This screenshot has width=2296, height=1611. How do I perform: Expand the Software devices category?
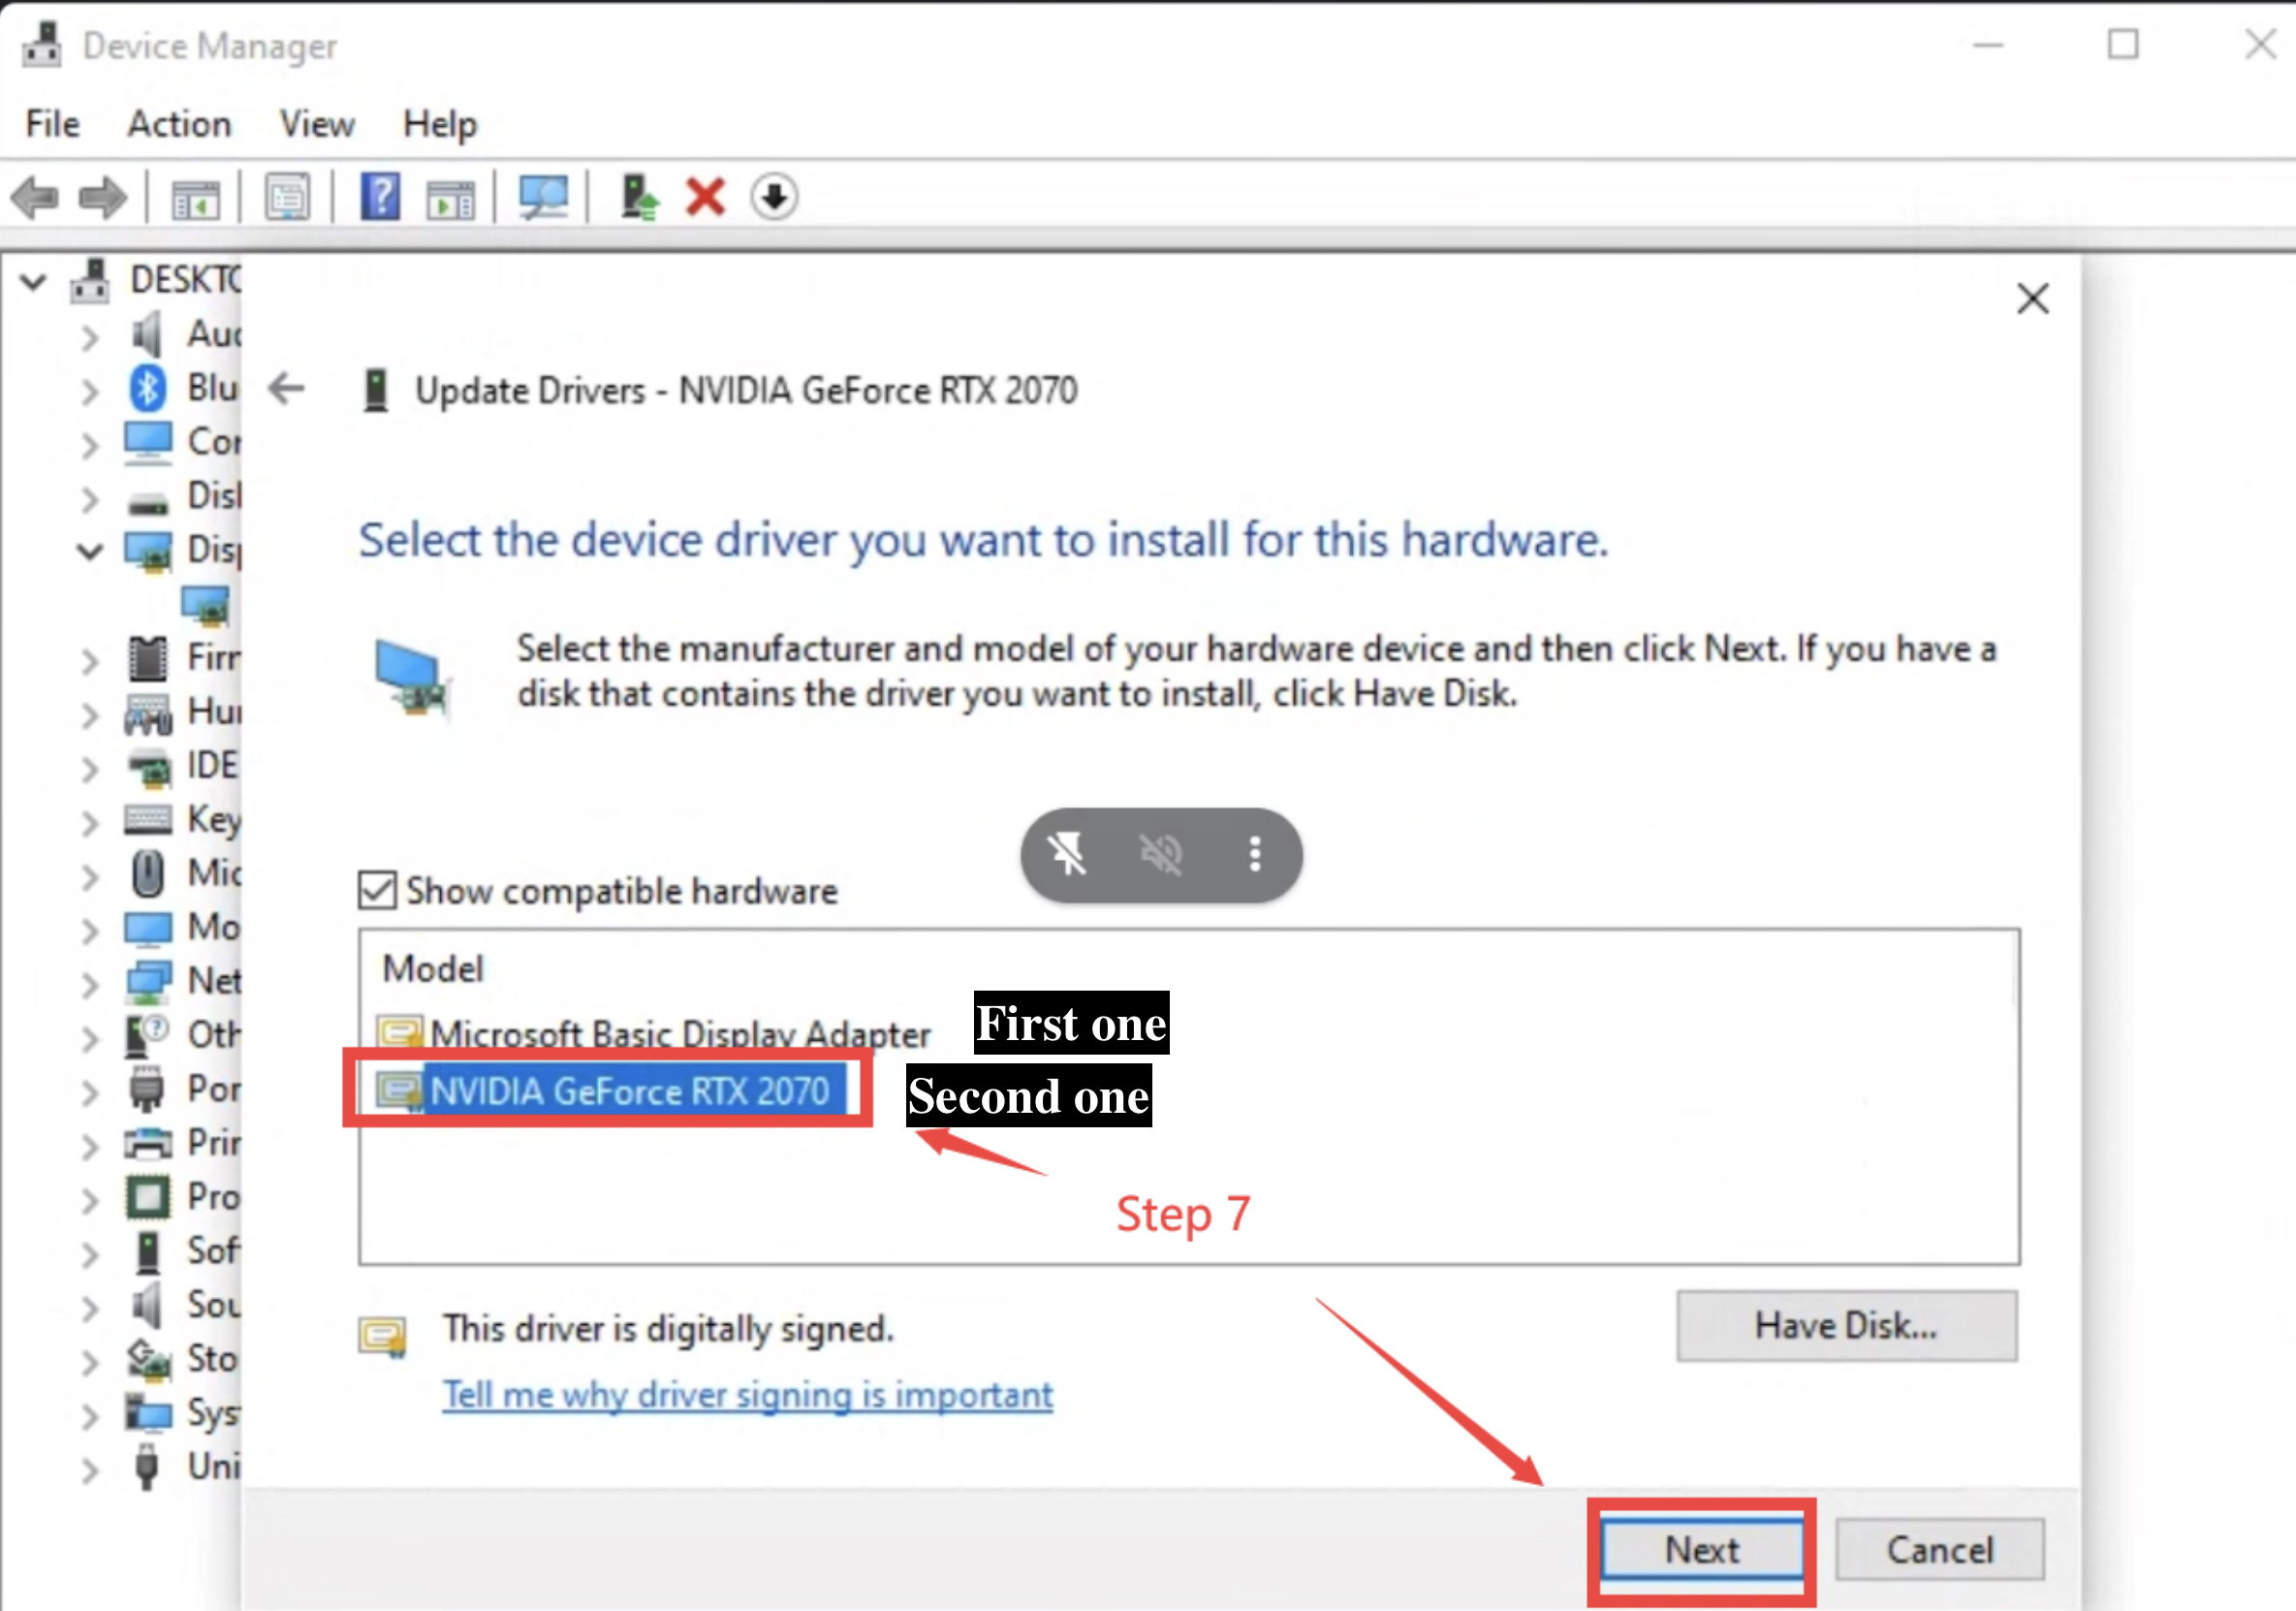pyautogui.click(x=90, y=1254)
